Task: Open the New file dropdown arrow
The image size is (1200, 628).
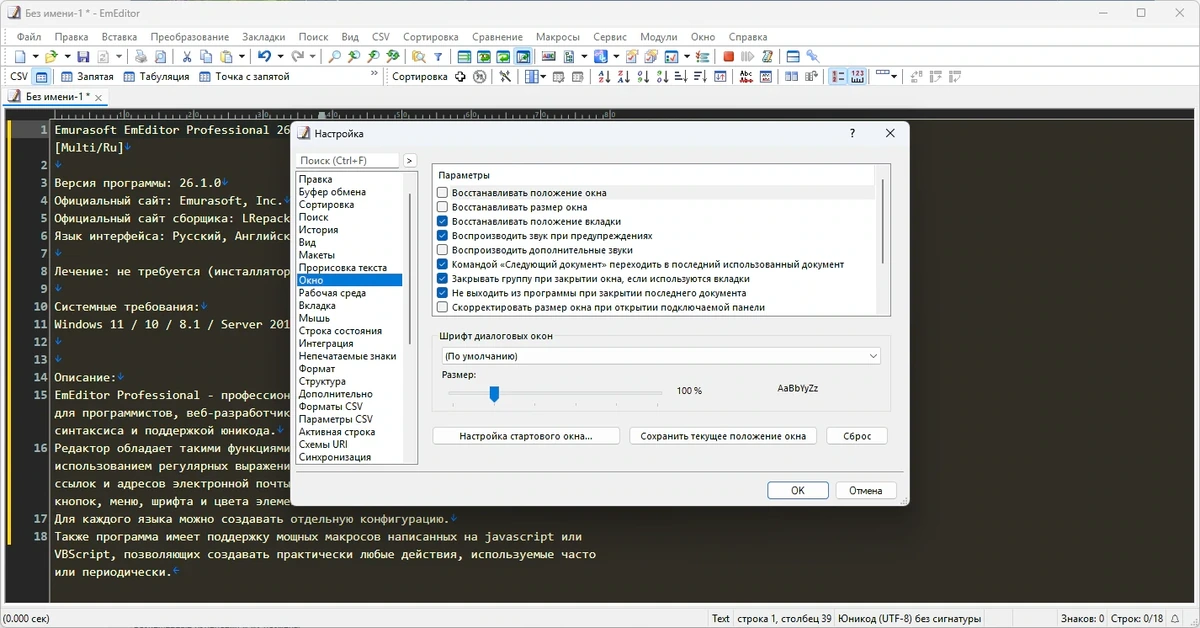Action: click(35, 56)
